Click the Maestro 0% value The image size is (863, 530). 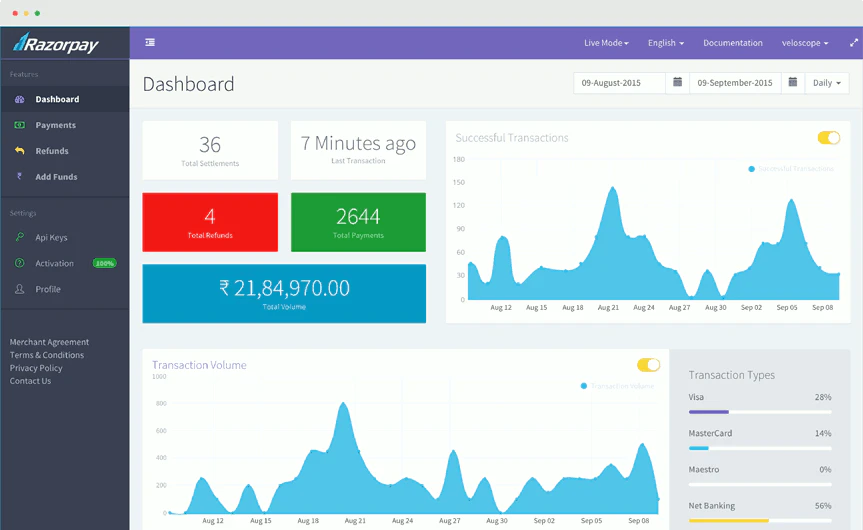click(825, 469)
